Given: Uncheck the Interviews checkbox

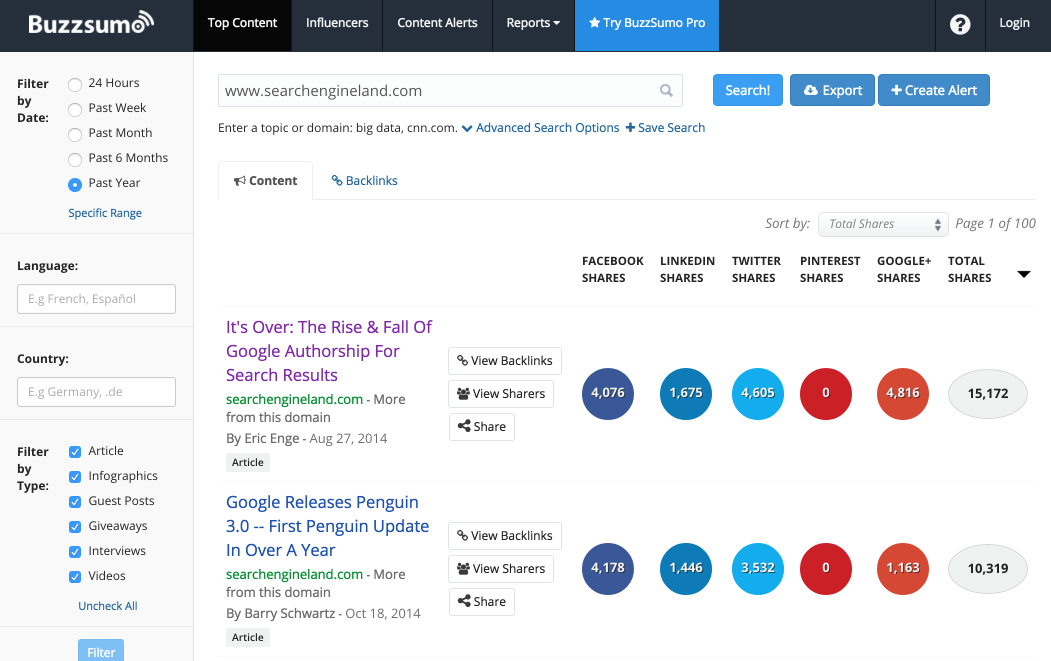Looking at the screenshot, I should pyautogui.click(x=75, y=552).
